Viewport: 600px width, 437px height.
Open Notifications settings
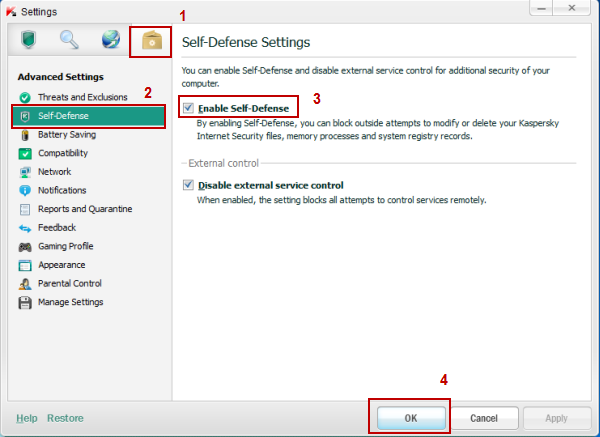tap(62, 190)
